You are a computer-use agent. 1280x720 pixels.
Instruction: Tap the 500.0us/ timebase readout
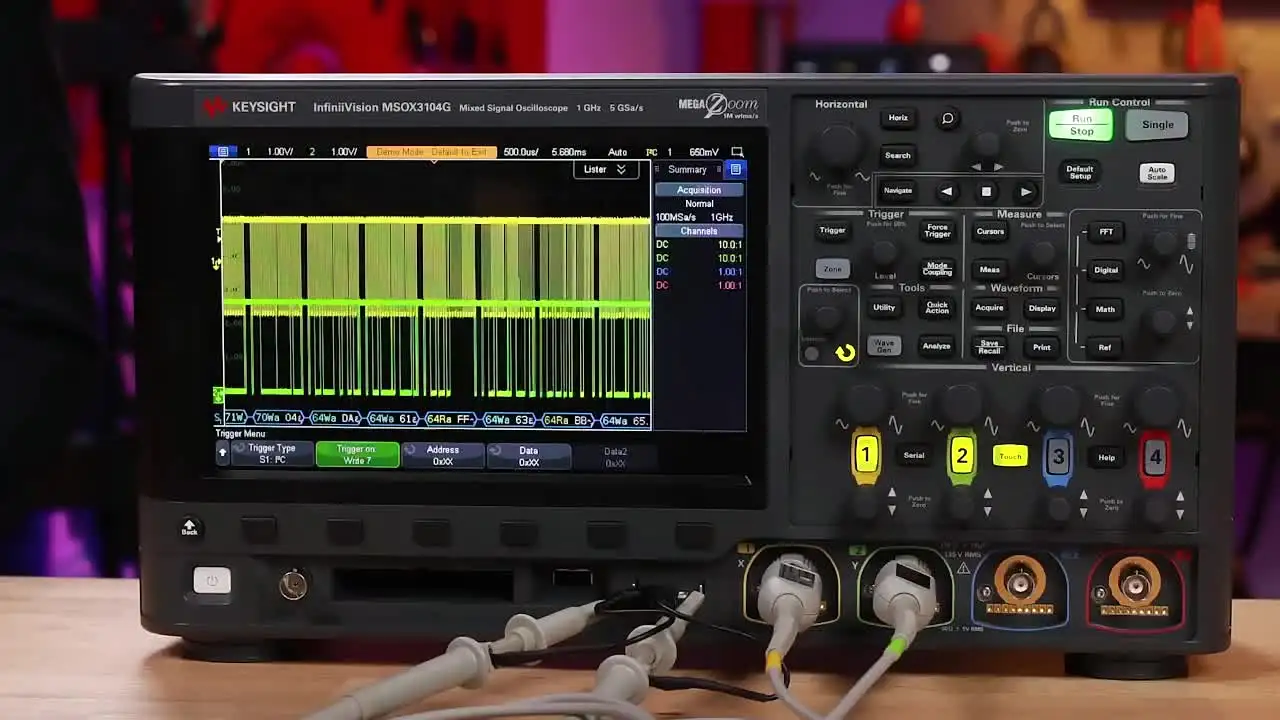click(x=521, y=152)
